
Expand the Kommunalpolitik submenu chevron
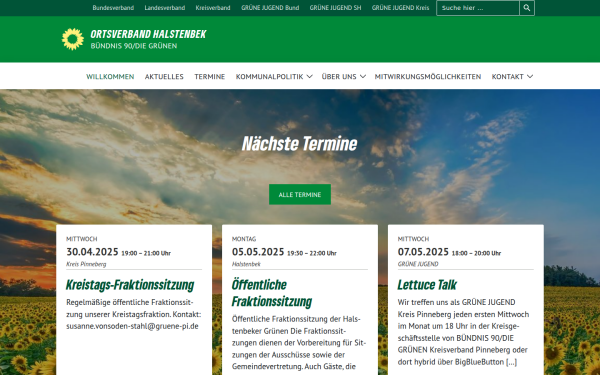pos(310,77)
